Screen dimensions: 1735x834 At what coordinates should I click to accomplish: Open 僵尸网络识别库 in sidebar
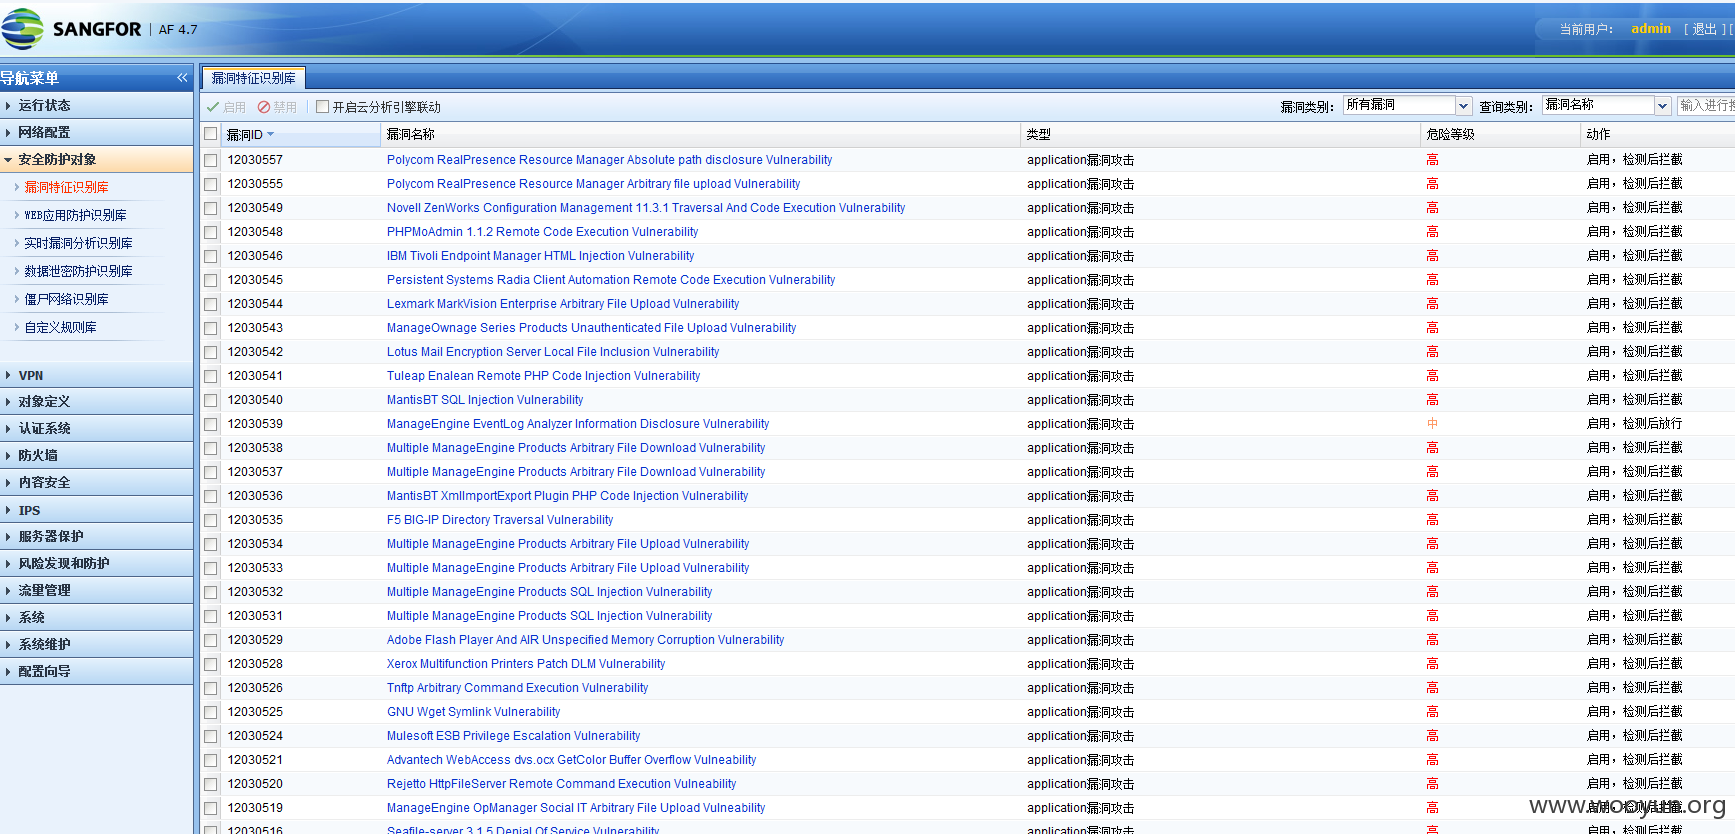click(x=66, y=299)
